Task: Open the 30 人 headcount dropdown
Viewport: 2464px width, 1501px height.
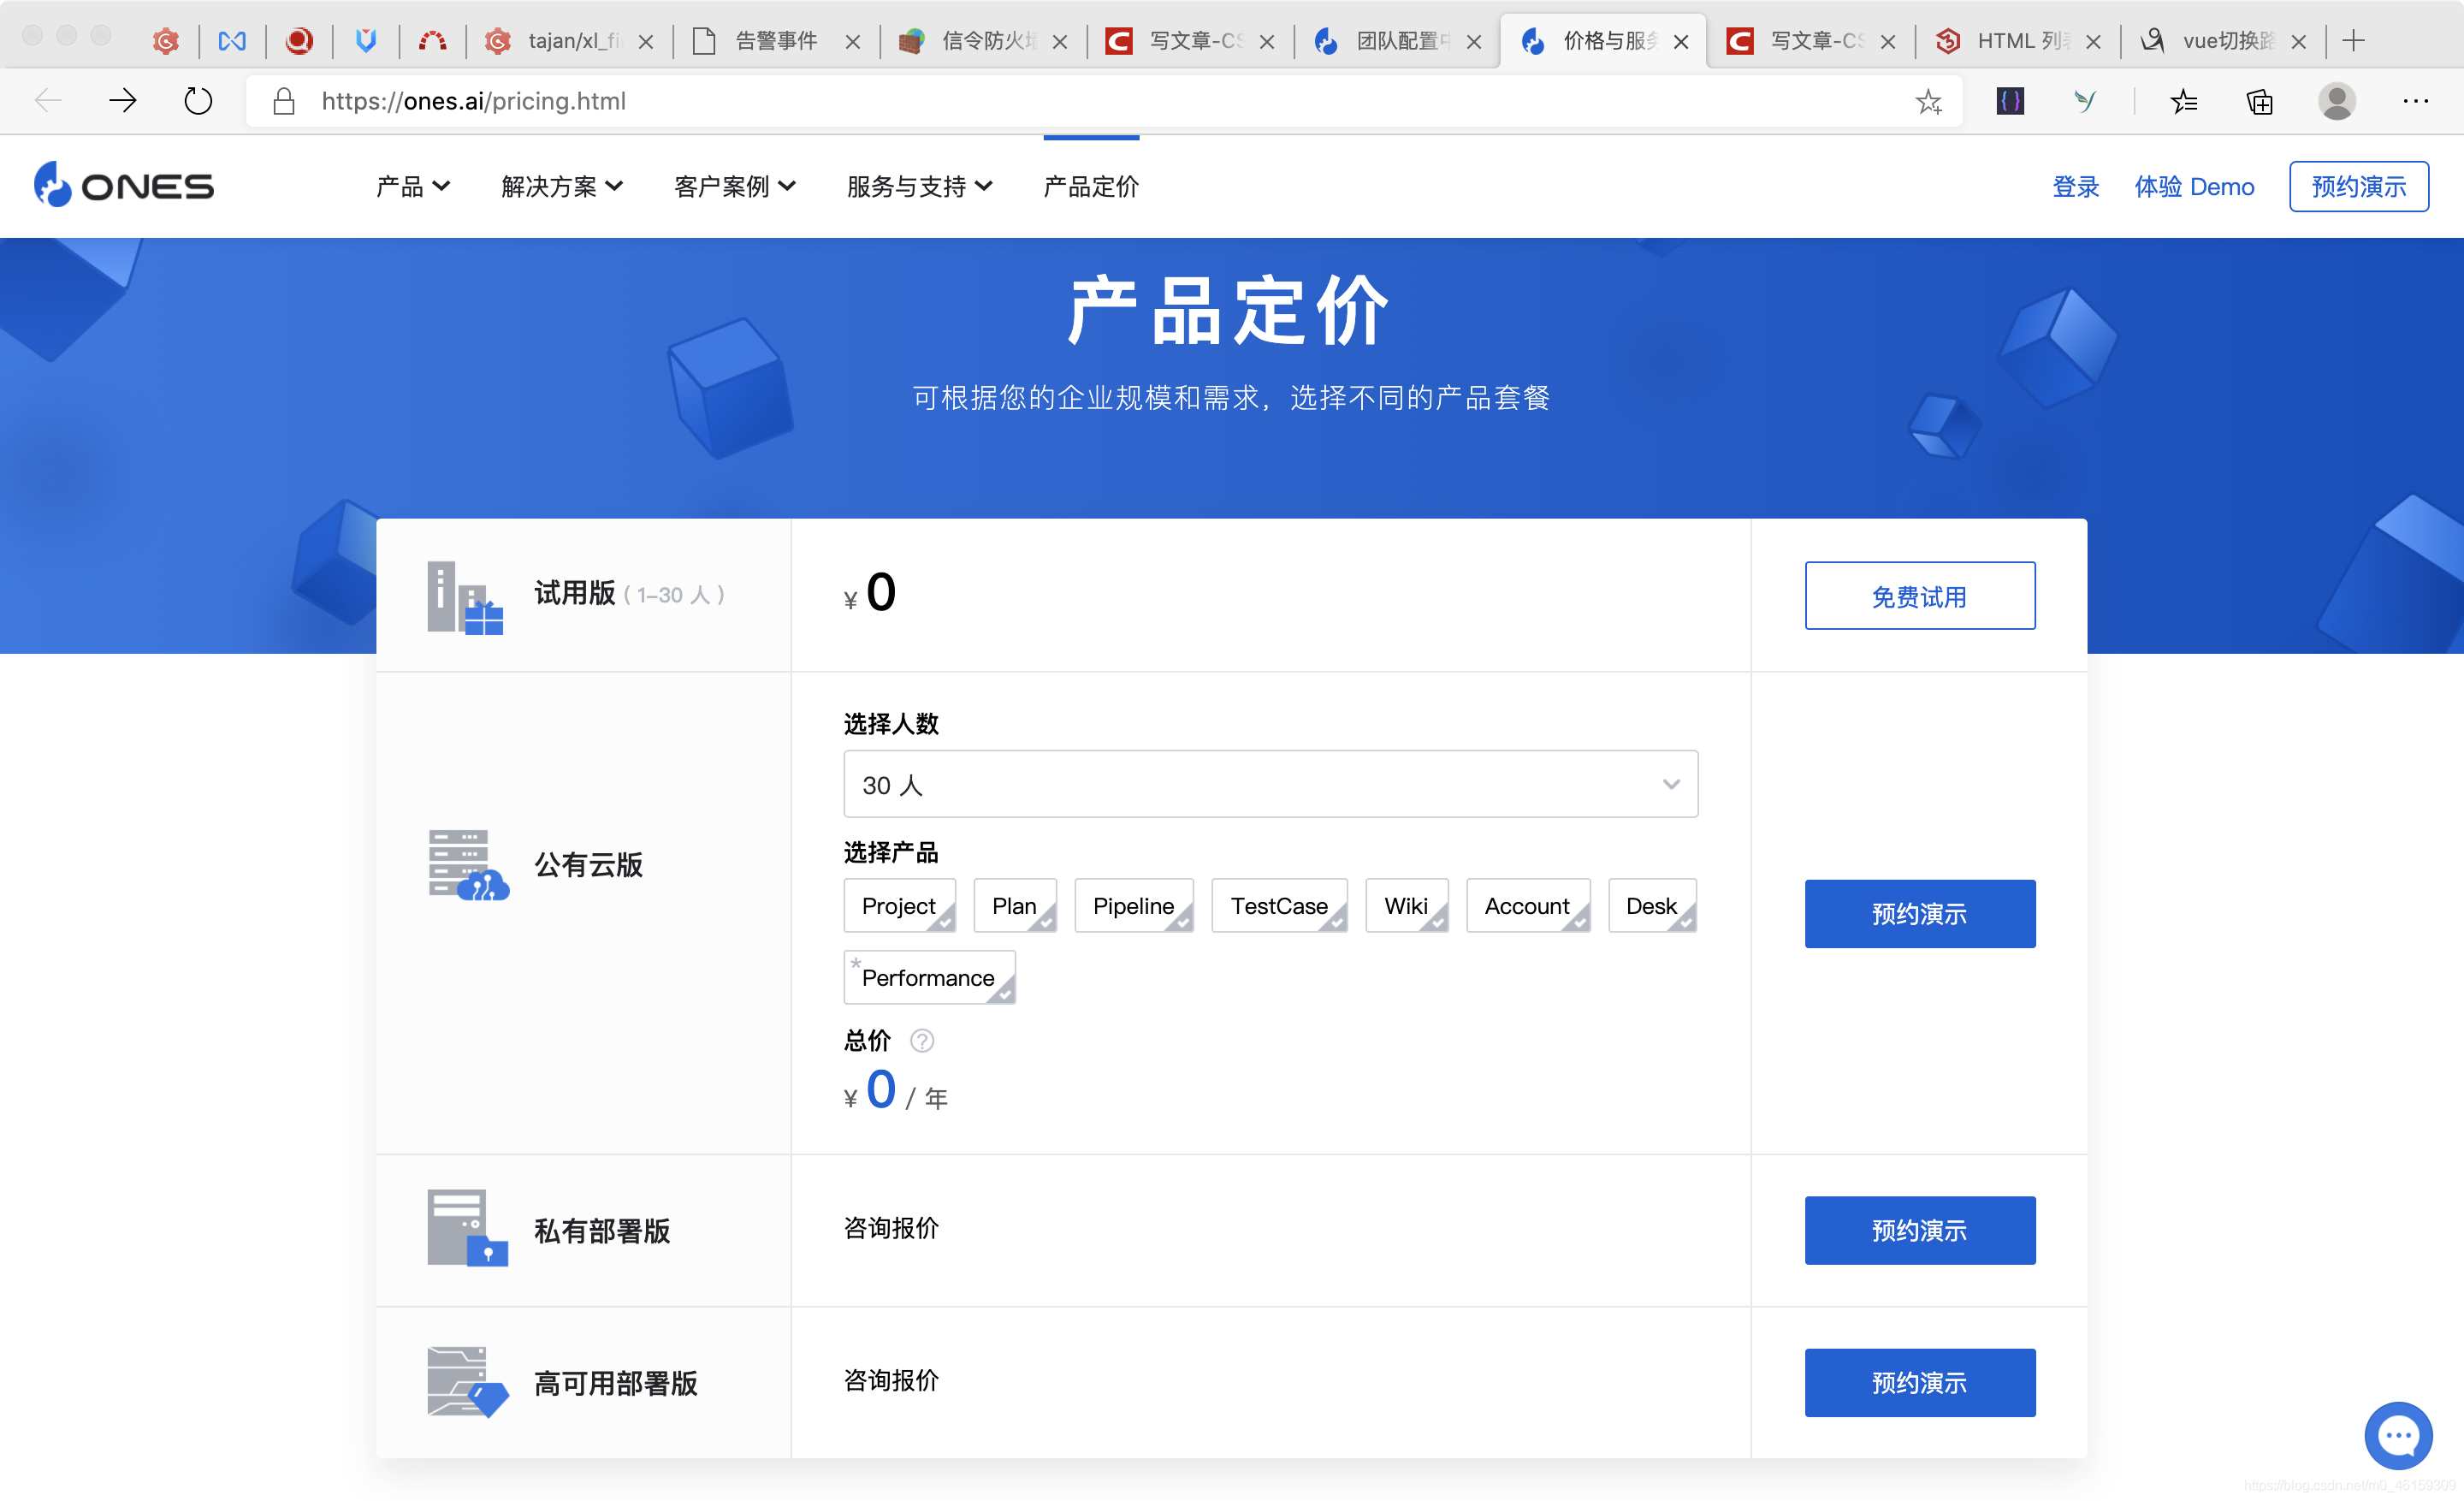Action: 1271,785
